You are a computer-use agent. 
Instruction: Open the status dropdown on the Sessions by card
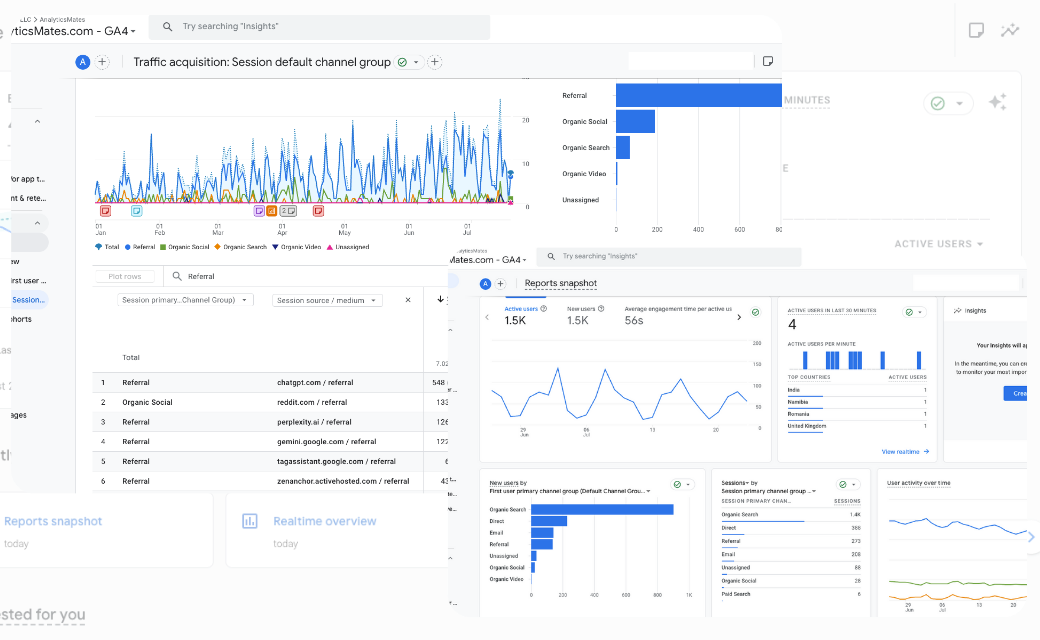coord(847,484)
